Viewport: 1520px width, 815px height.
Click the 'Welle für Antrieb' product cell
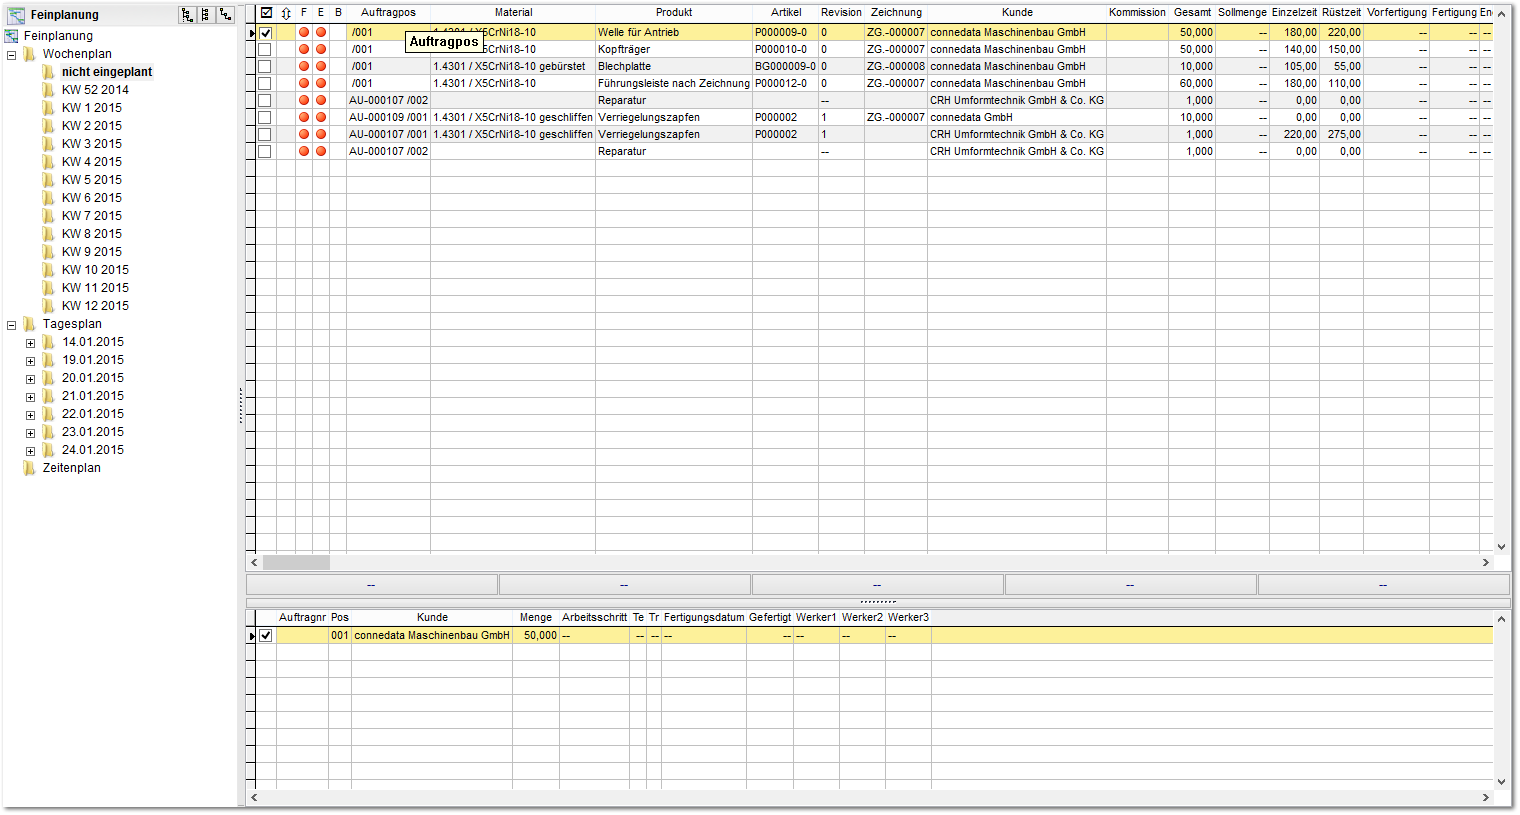point(674,33)
